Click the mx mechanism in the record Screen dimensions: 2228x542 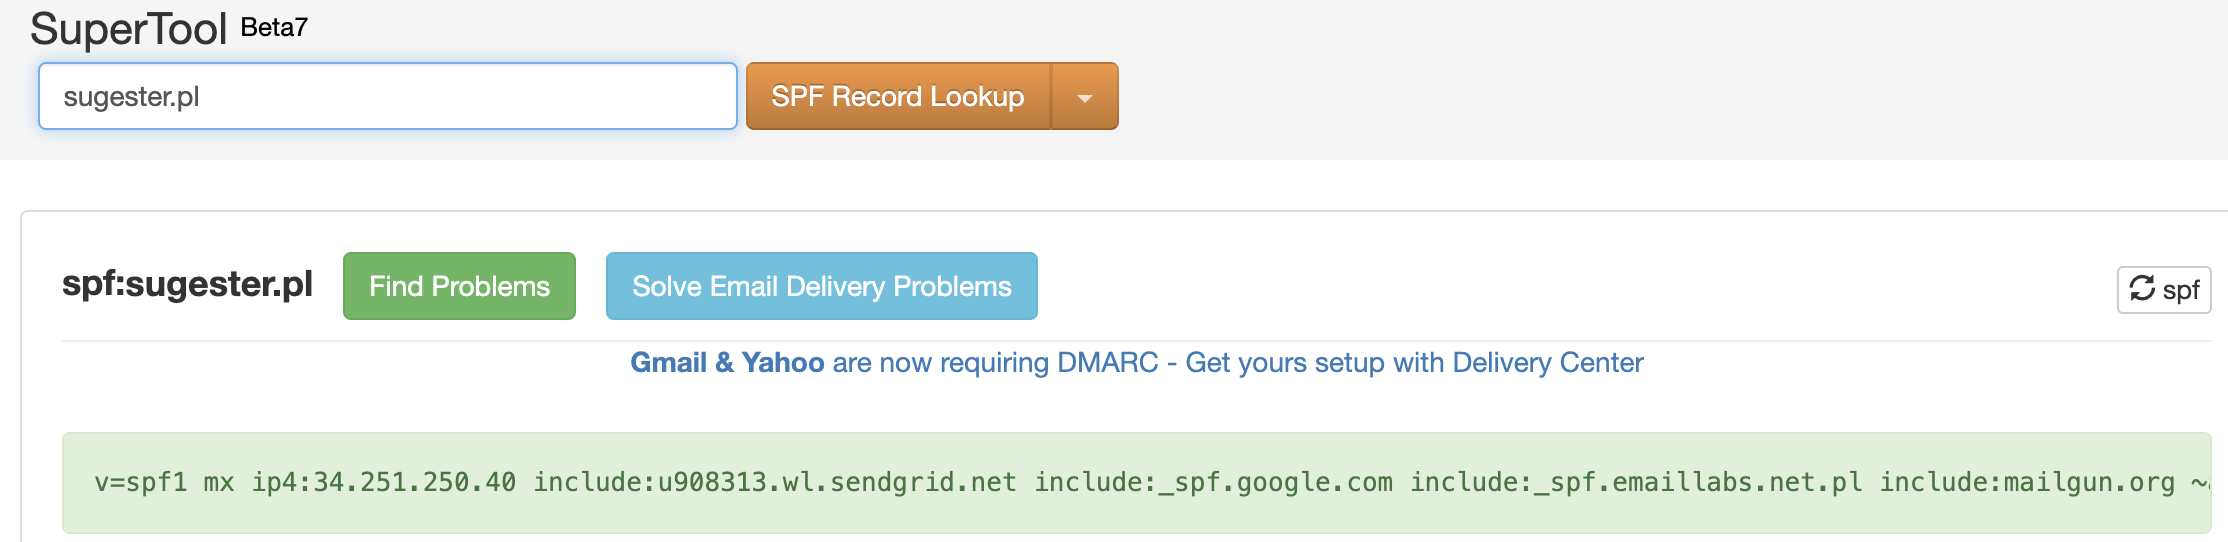click(218, 483)
